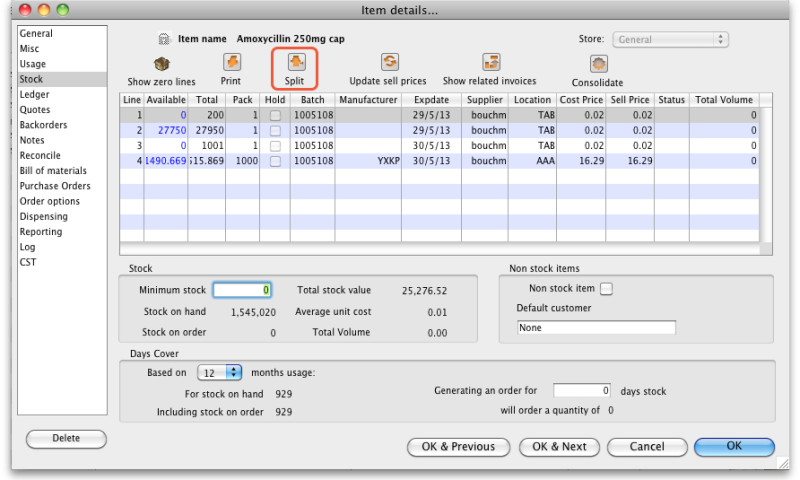Click the Minimum stock input field
Viewport: 800px width, 480px height.
pos(242,290)
